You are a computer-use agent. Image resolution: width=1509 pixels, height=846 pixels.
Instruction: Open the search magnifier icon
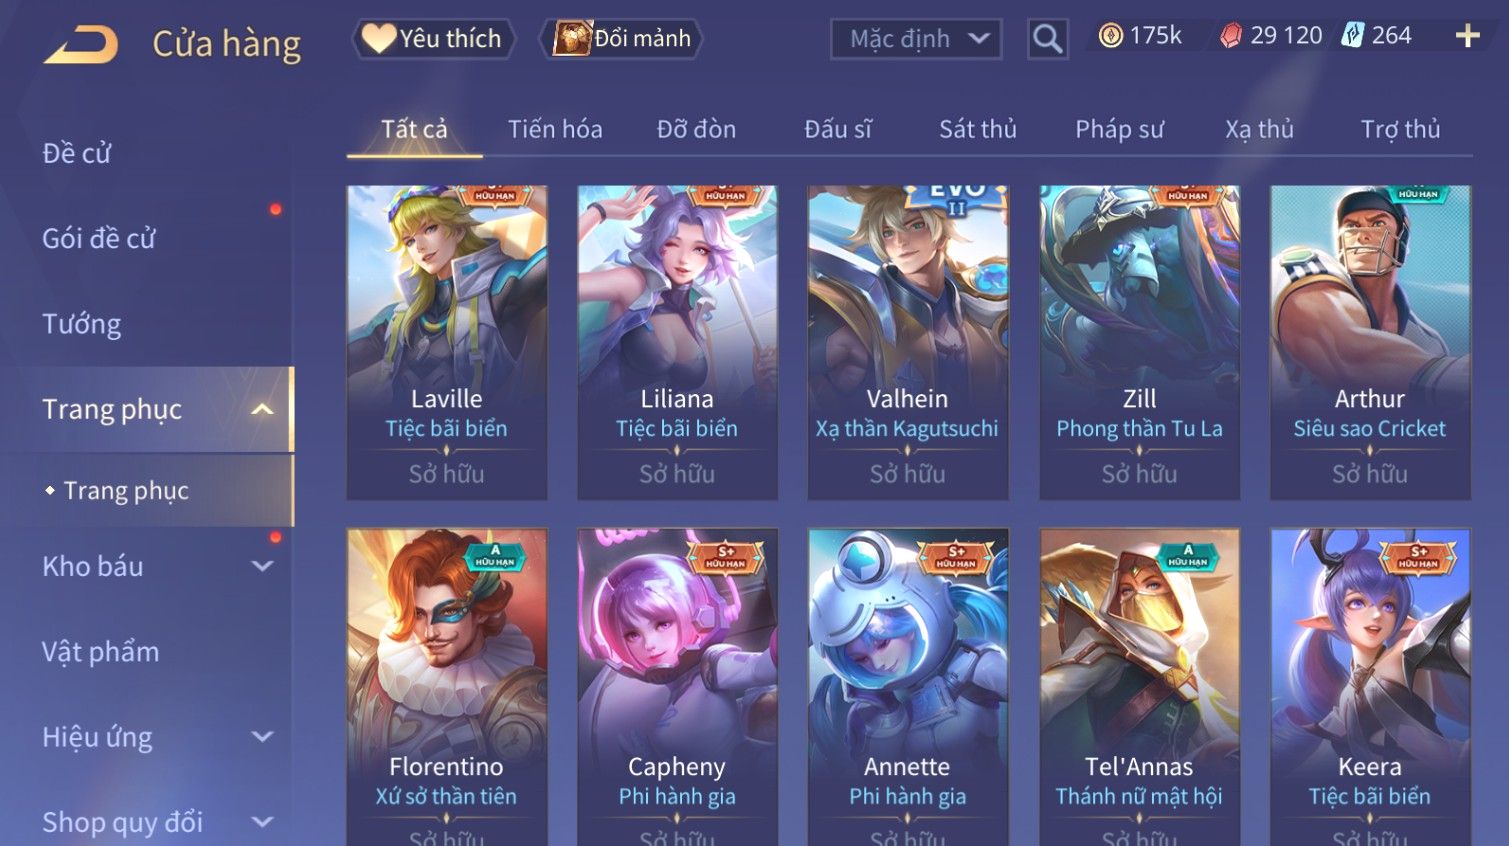pos(1047,39)
